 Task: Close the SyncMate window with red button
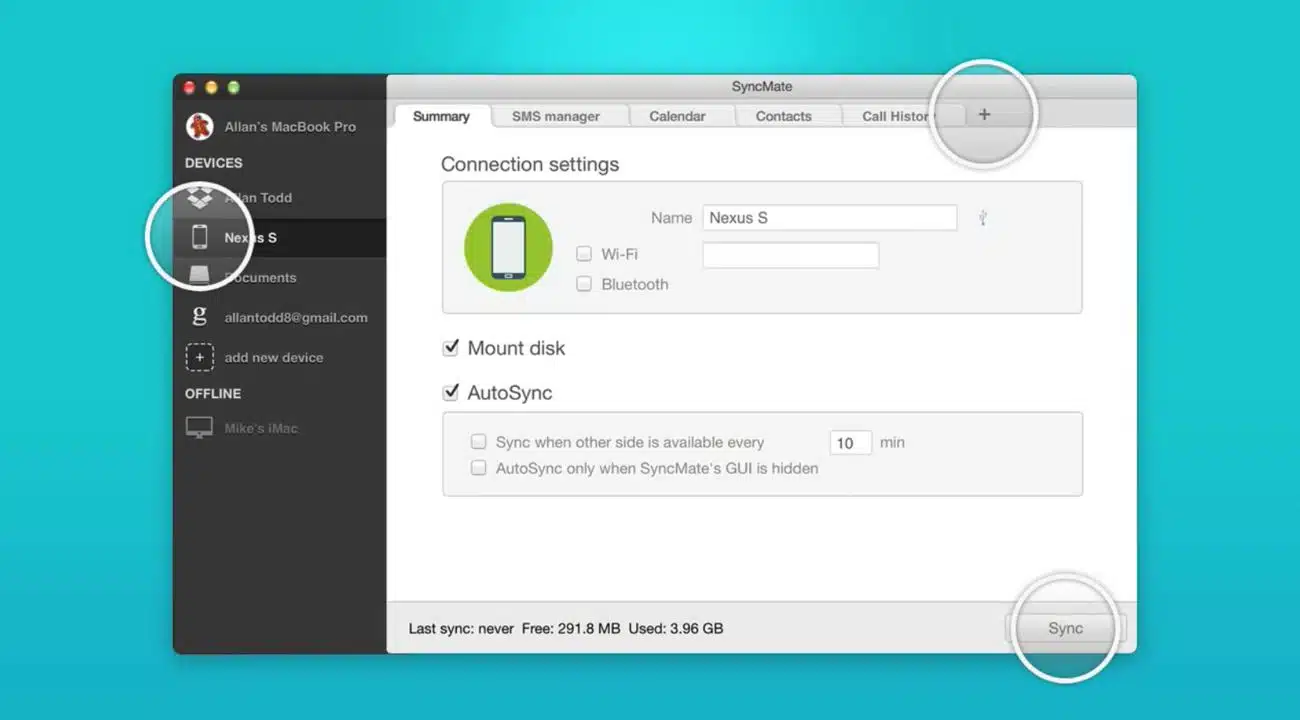(190, 88)
